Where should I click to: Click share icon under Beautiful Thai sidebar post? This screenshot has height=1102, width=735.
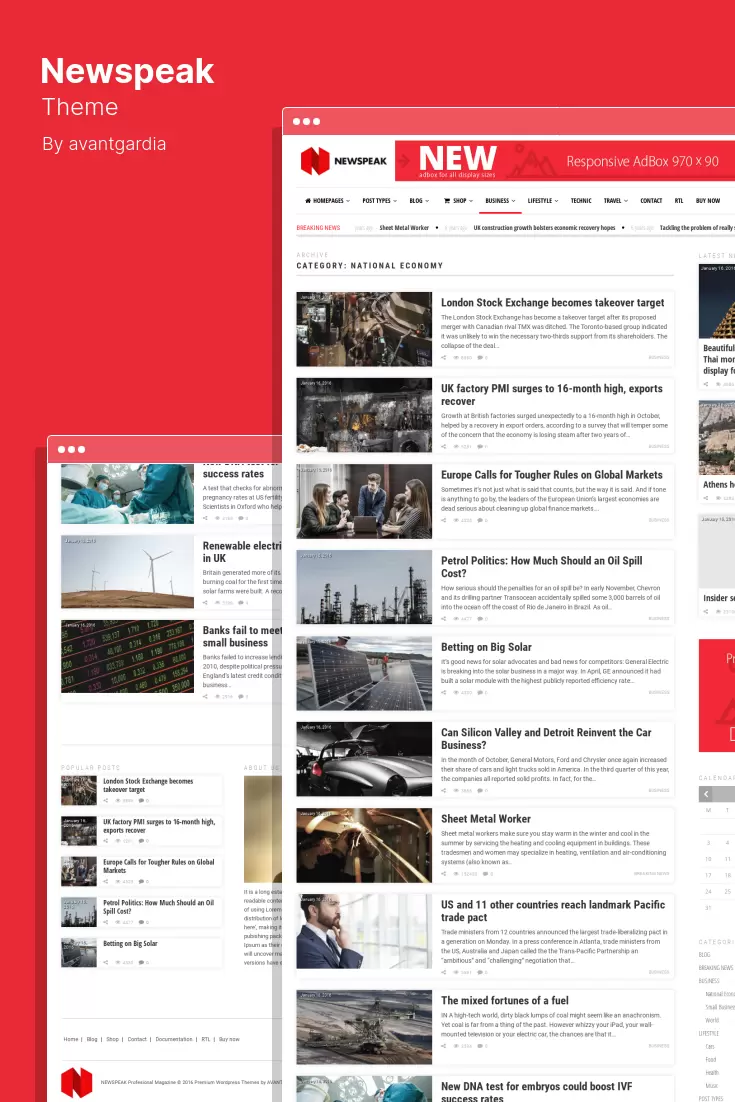tap(706, 384)
